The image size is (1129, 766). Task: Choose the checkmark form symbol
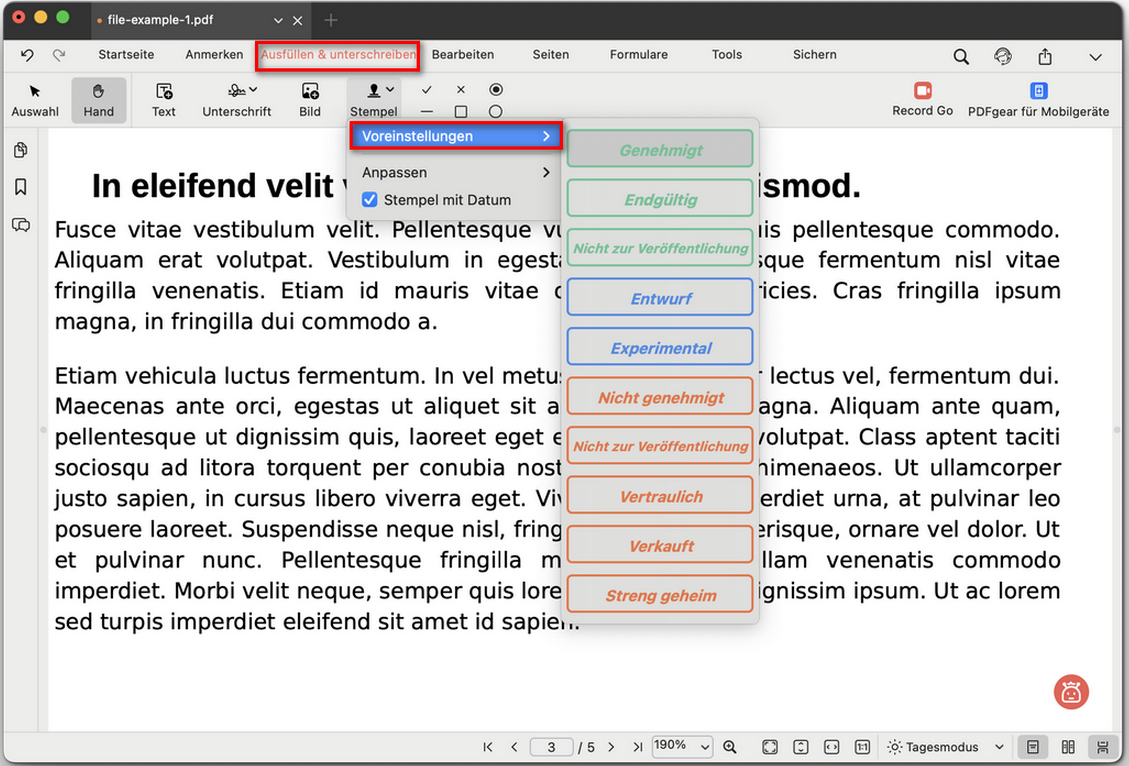427,90
